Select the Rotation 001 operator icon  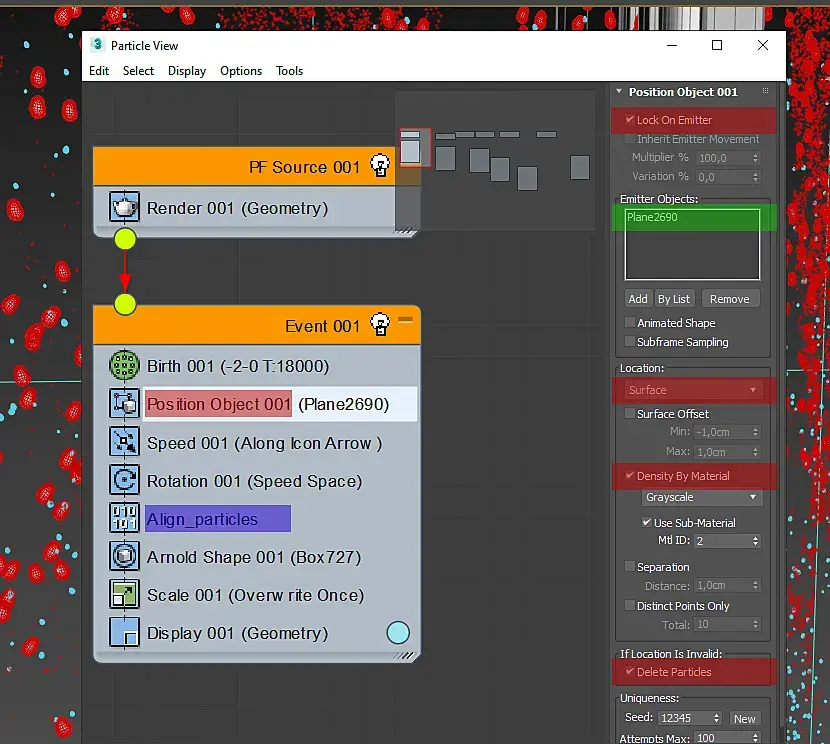tap(124, 480)
